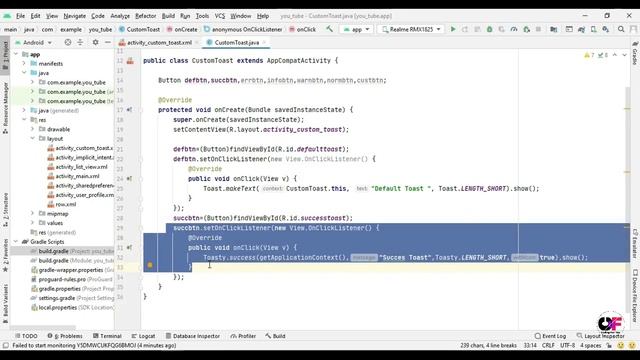Click the Select Opened File target icon
Viewport: 640px width, 360px height.
coord(68,42)
